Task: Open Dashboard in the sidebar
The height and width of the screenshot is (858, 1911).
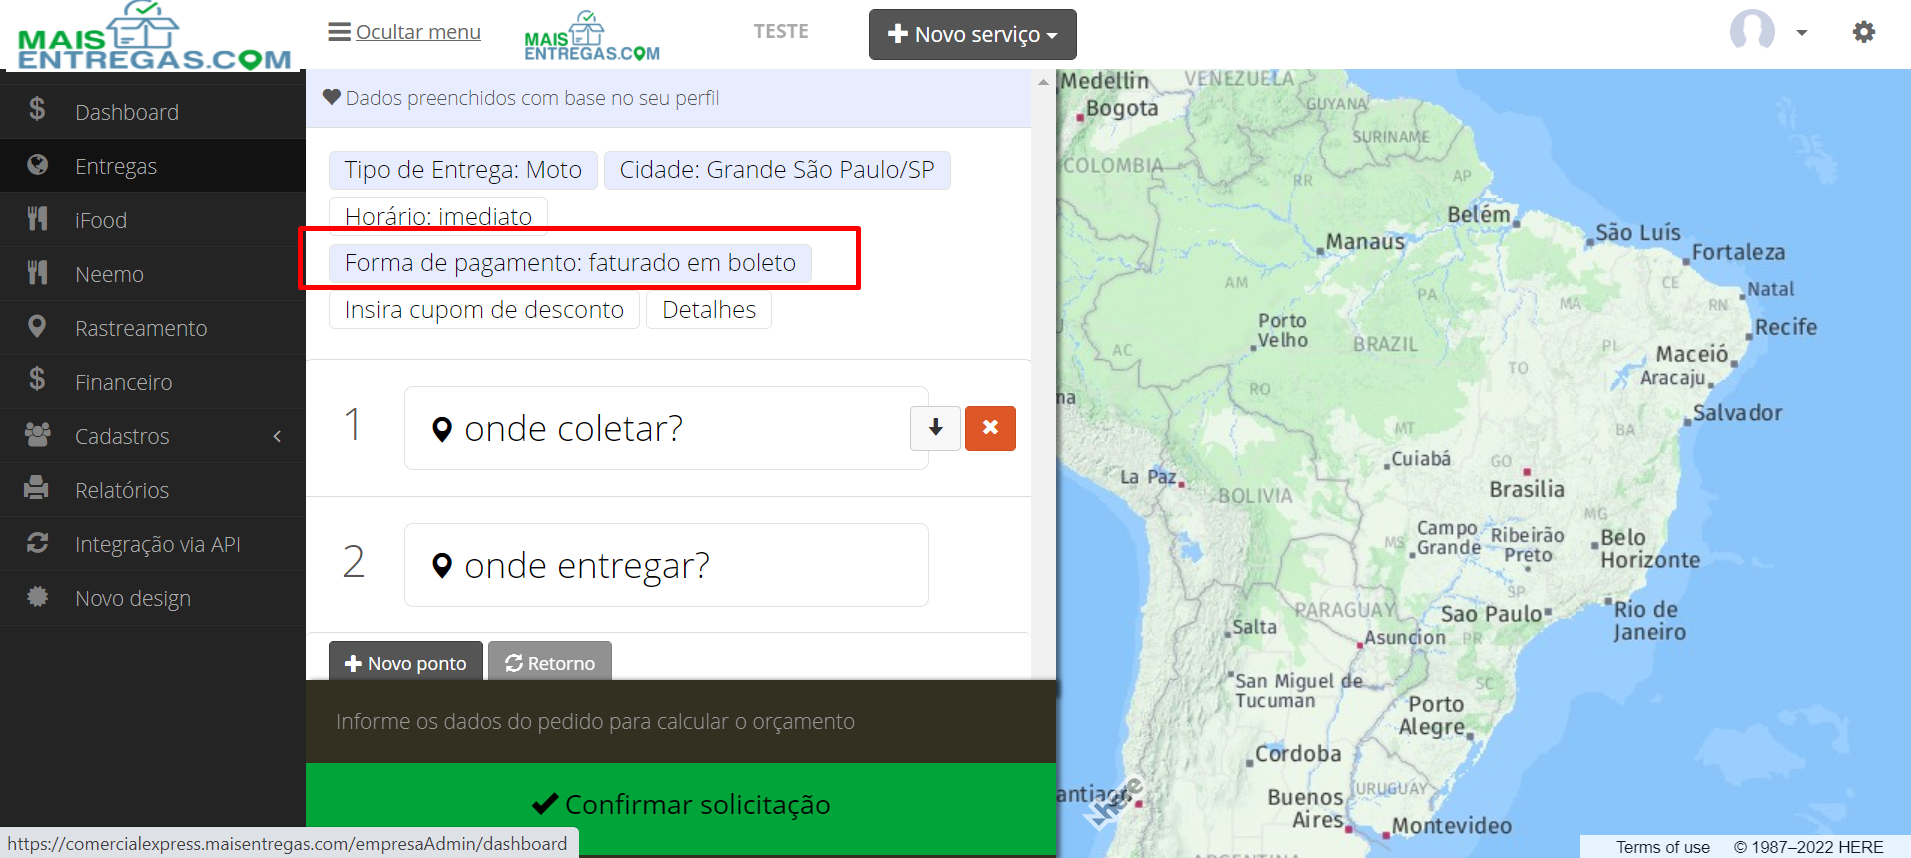Action: pos(152,112)
